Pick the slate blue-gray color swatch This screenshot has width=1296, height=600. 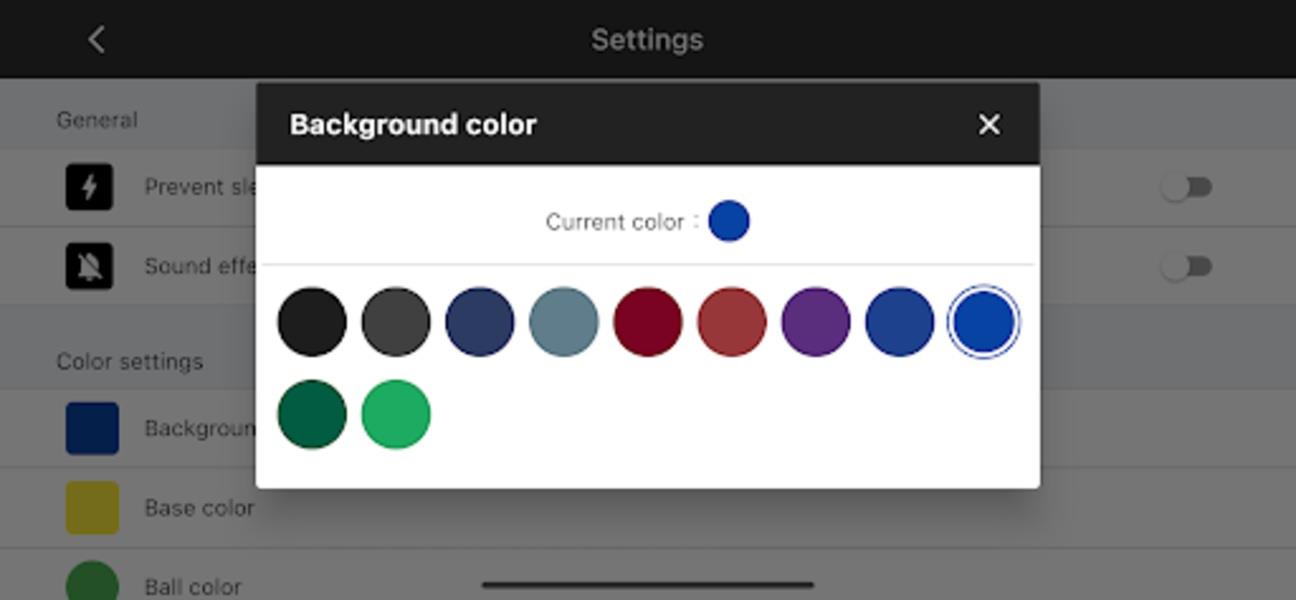[x=564, y=322]
